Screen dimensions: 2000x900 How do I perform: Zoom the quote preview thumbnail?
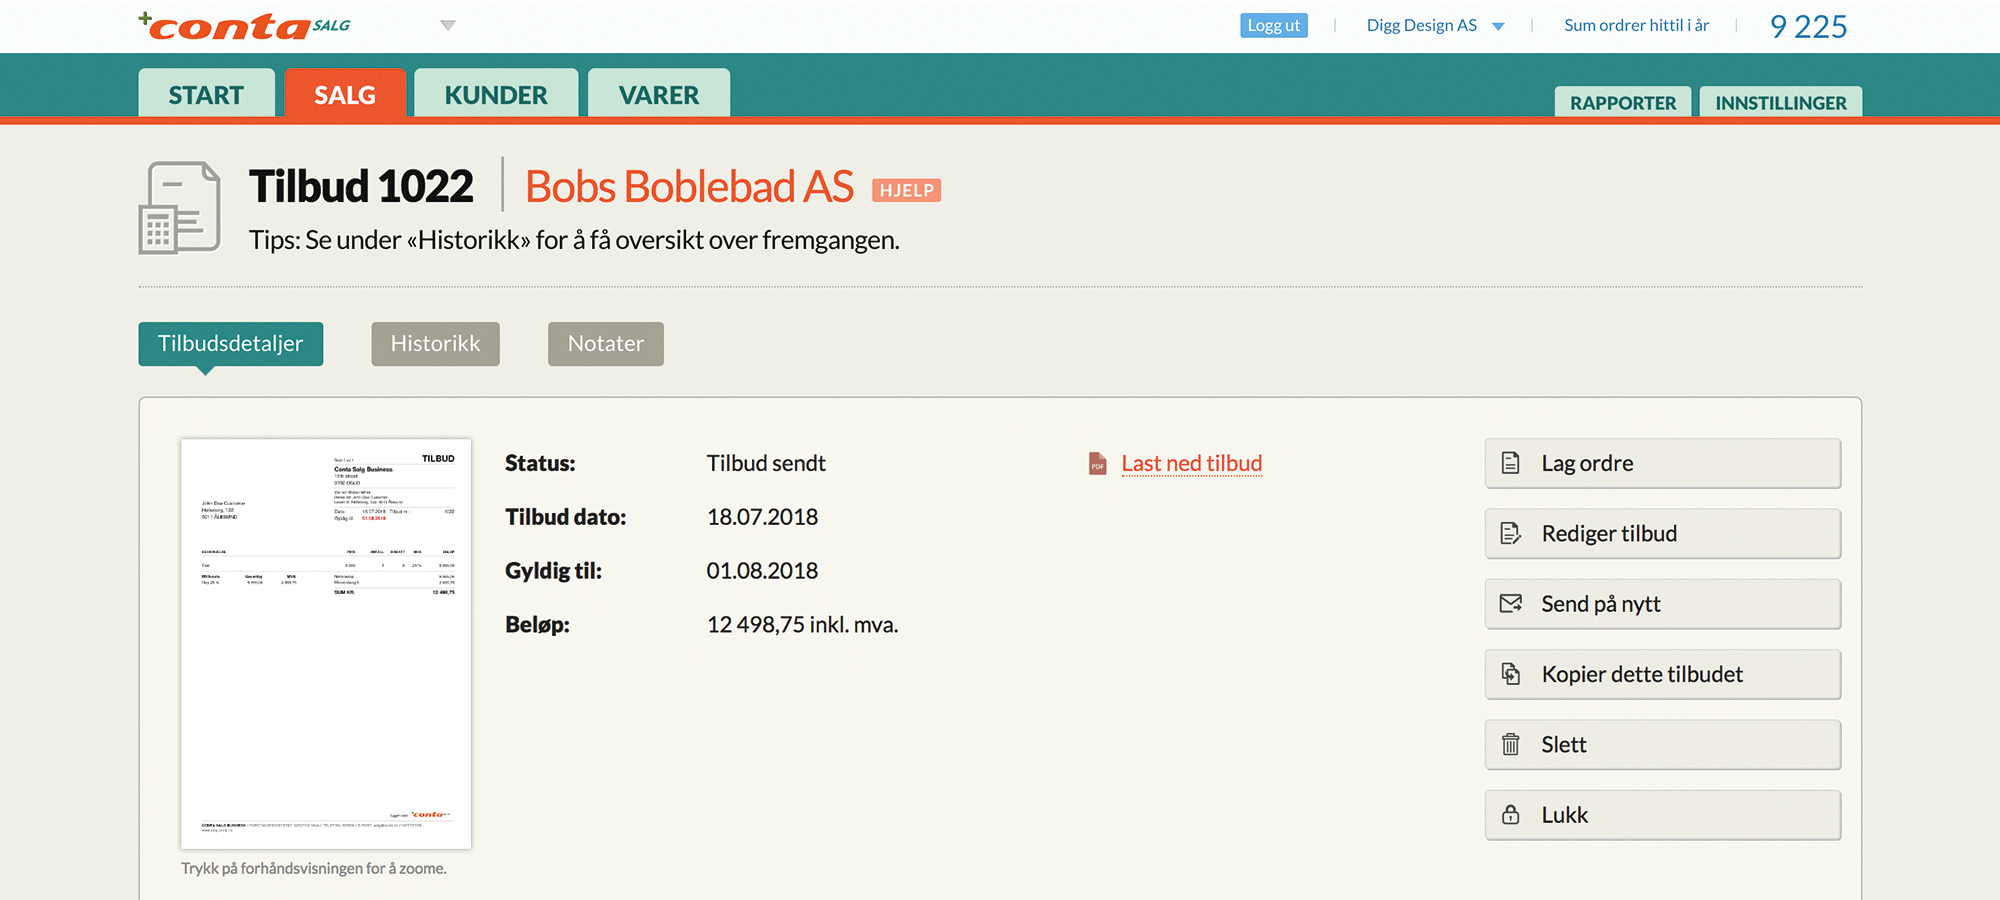326,644
